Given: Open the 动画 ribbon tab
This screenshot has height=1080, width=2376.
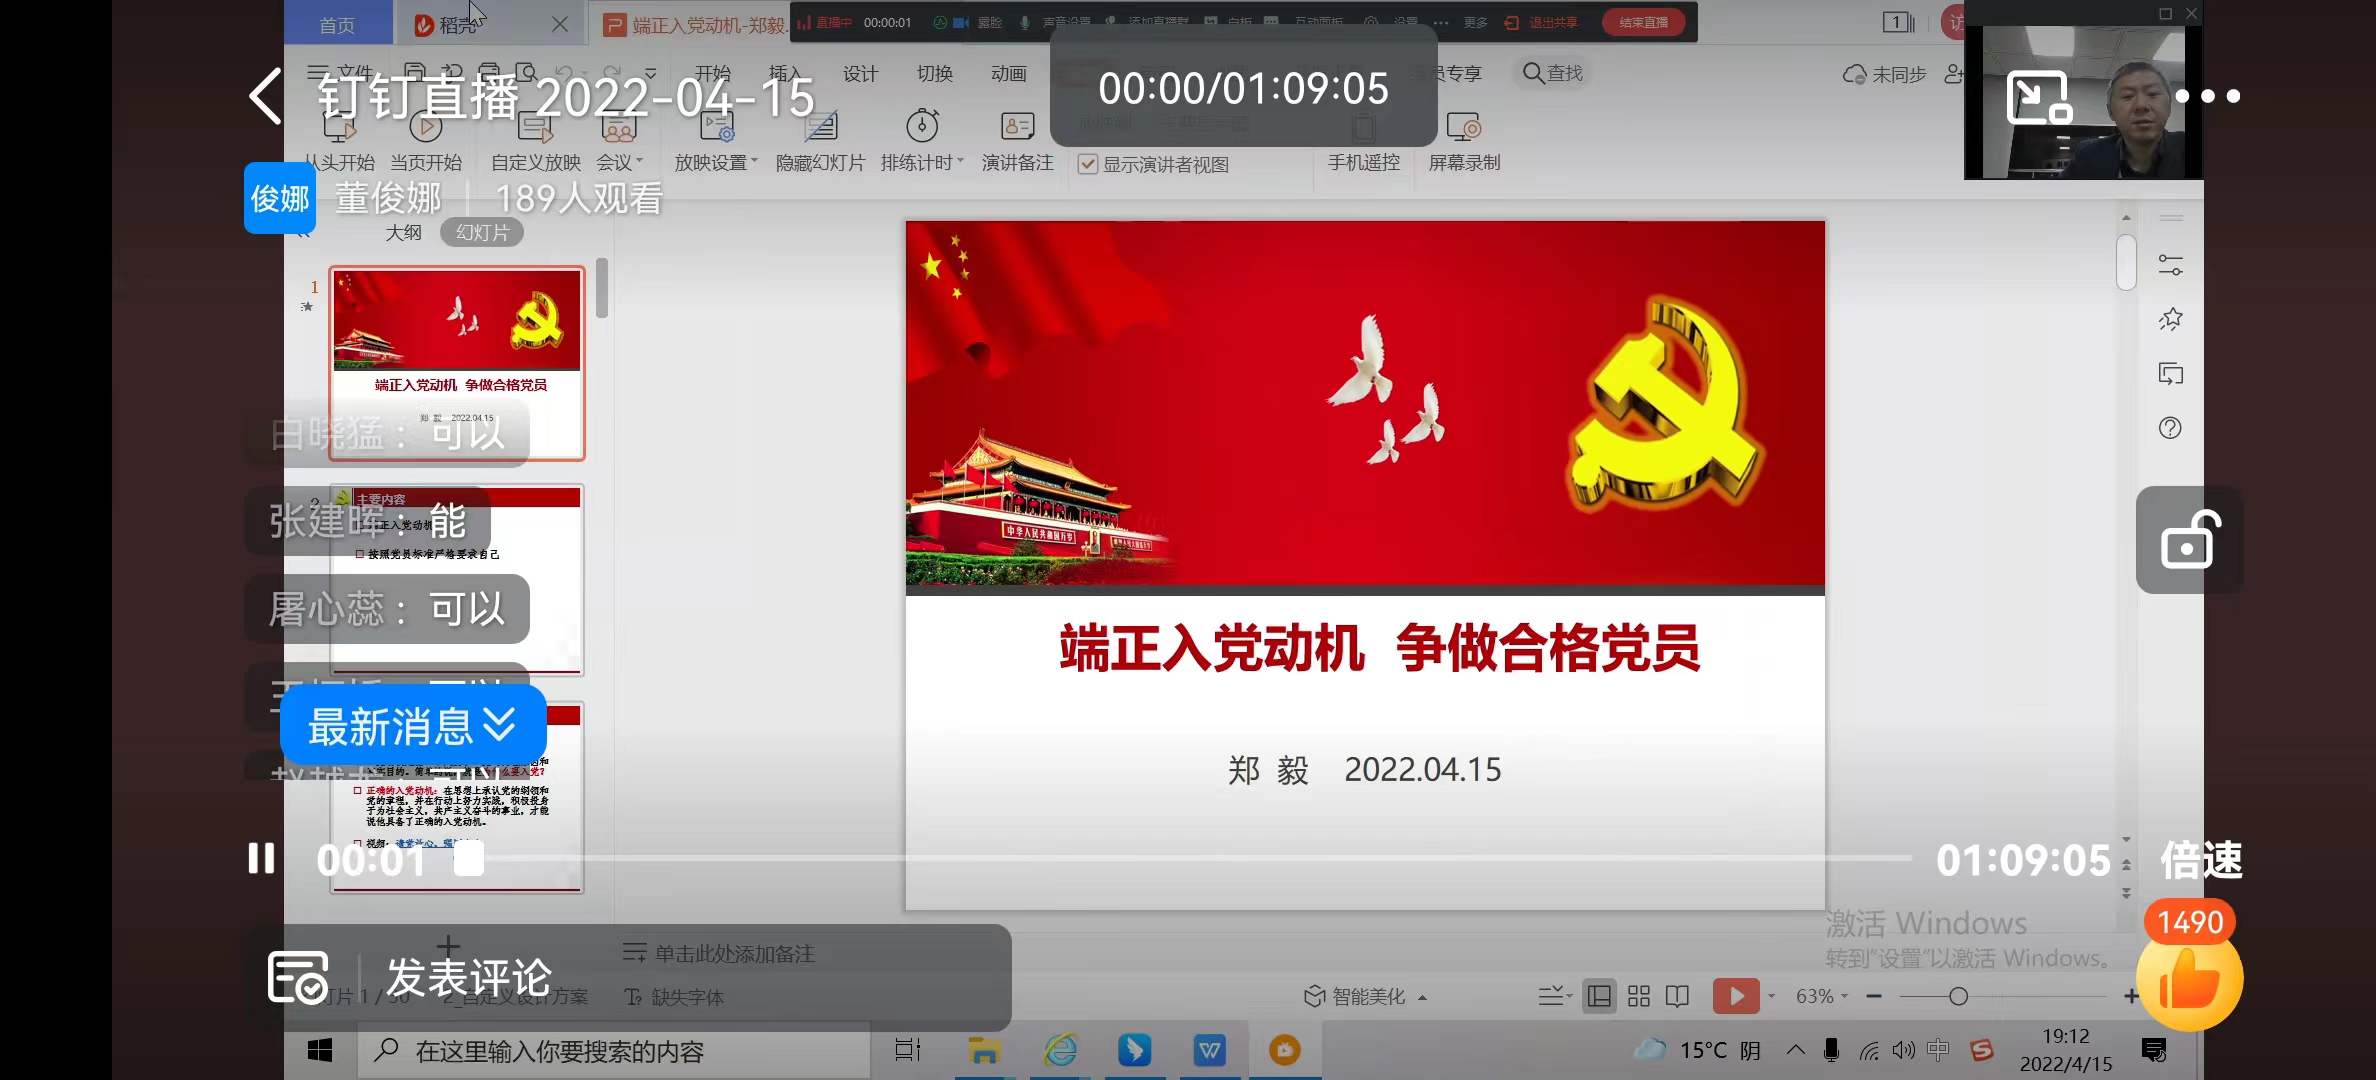Looking at the screenshot, I should (x=1008, y=74).
